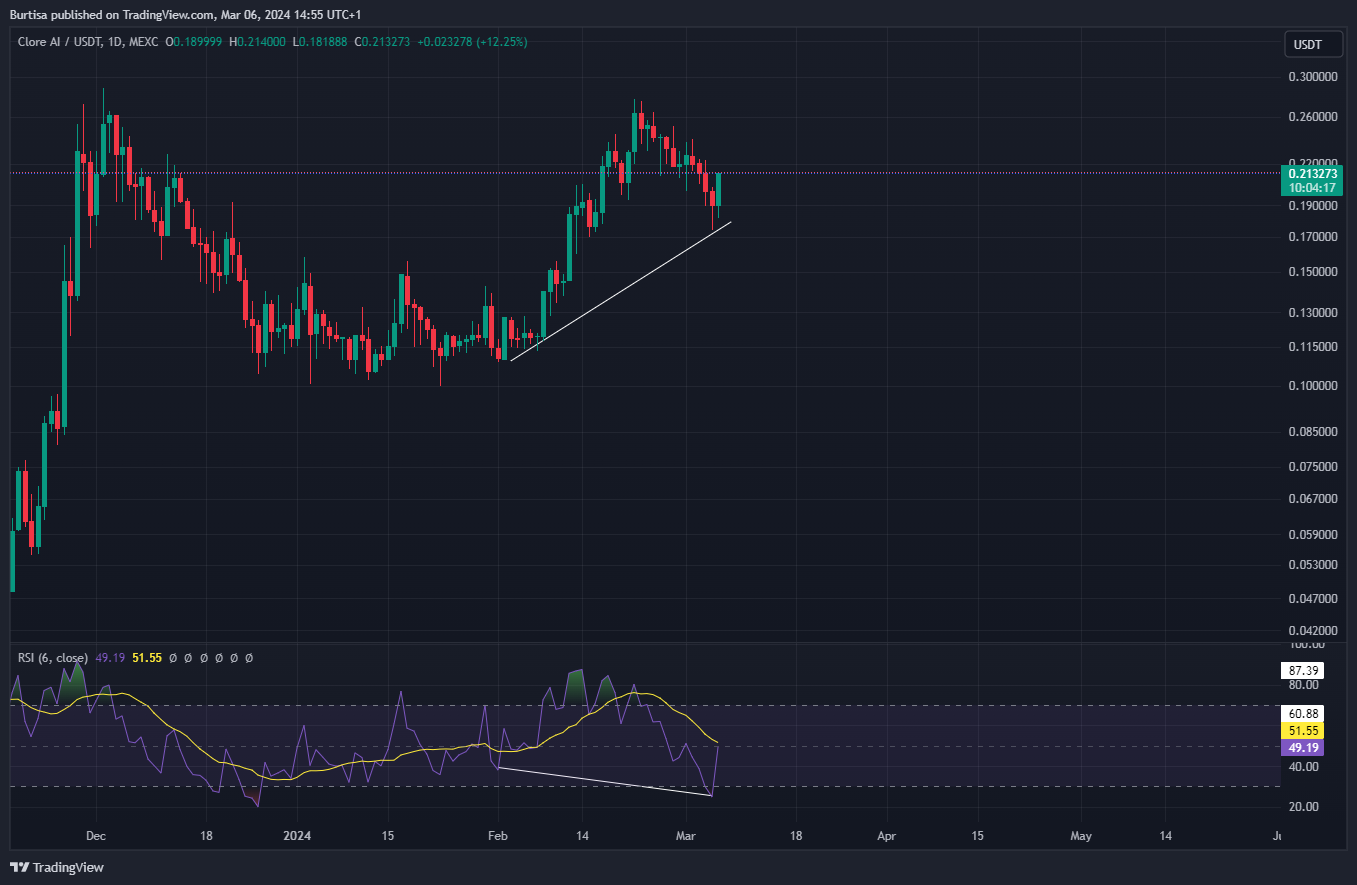The image size is (1357, 885).
Task: Click the yellow RSI MA value 51.55 in legend
Action: (147, 658)
